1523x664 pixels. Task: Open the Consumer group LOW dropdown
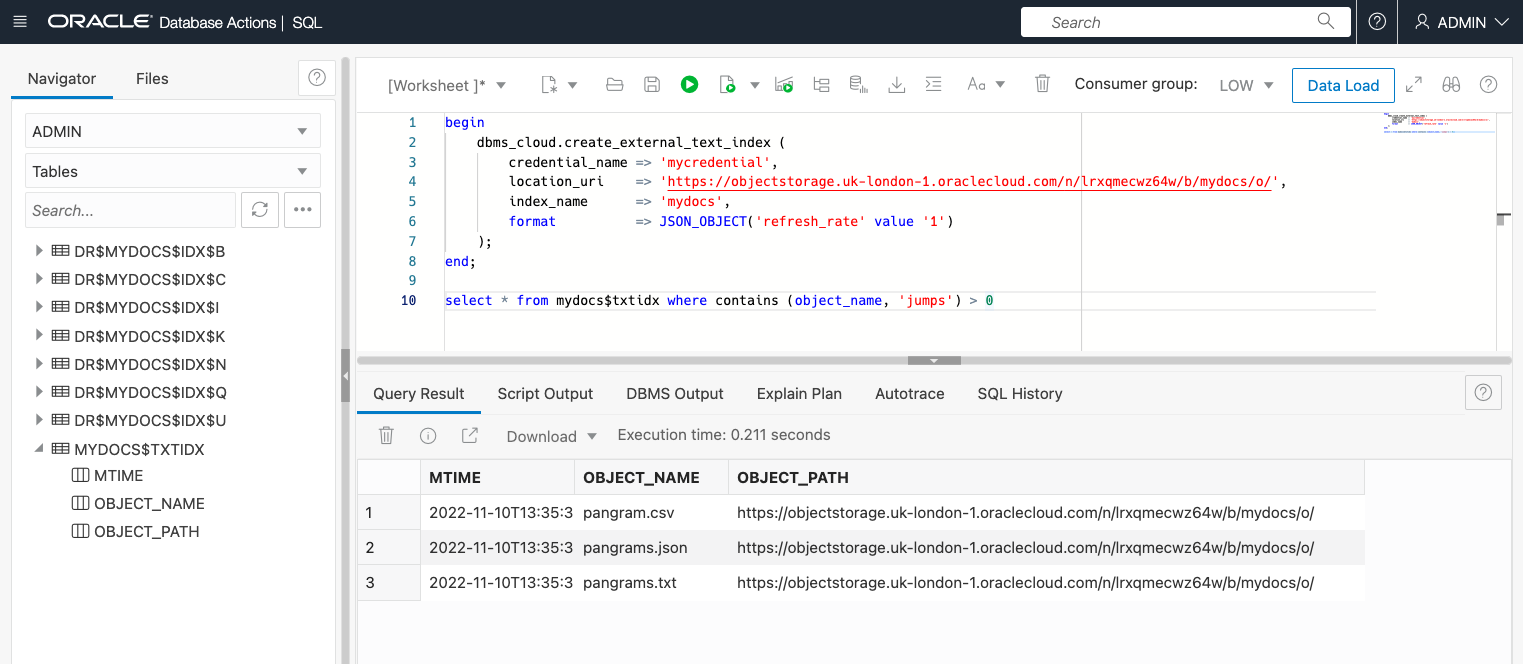pos(1245,85)
